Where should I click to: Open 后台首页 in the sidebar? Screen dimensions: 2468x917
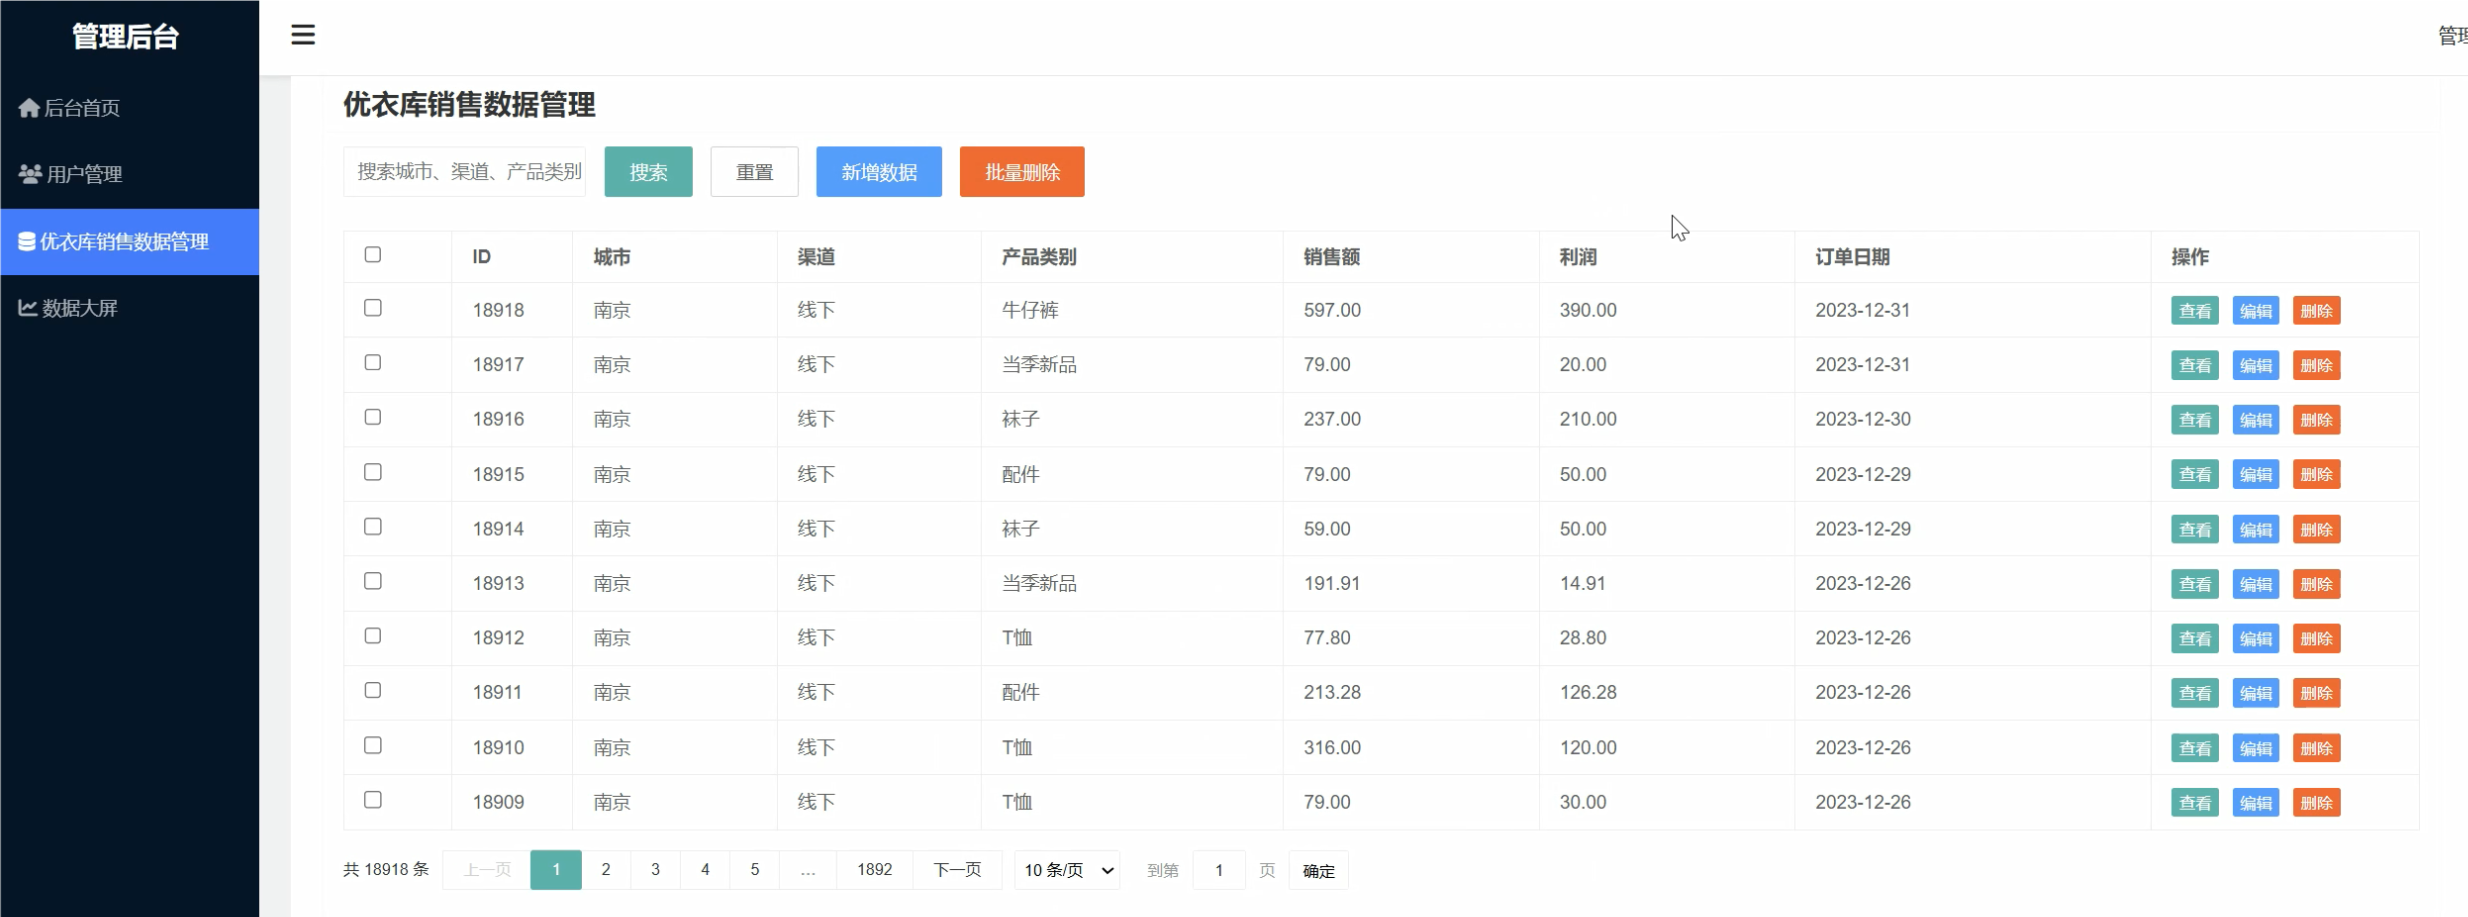(x=130, y=107)
